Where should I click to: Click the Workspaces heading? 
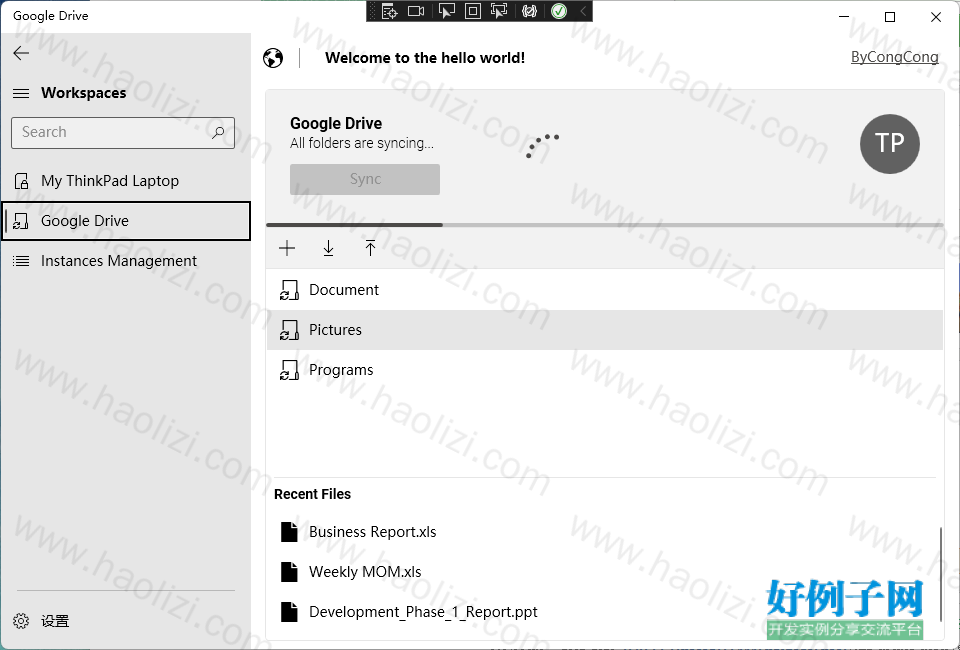pos(83,93)
